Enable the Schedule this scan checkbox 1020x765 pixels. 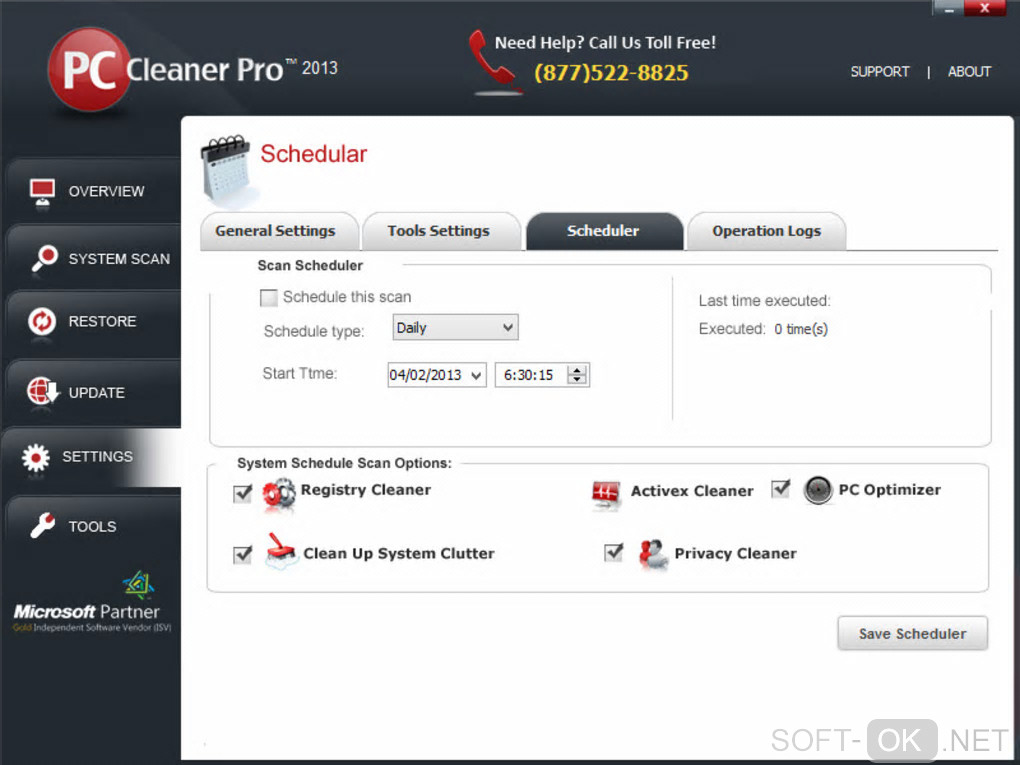coord(269,298)
